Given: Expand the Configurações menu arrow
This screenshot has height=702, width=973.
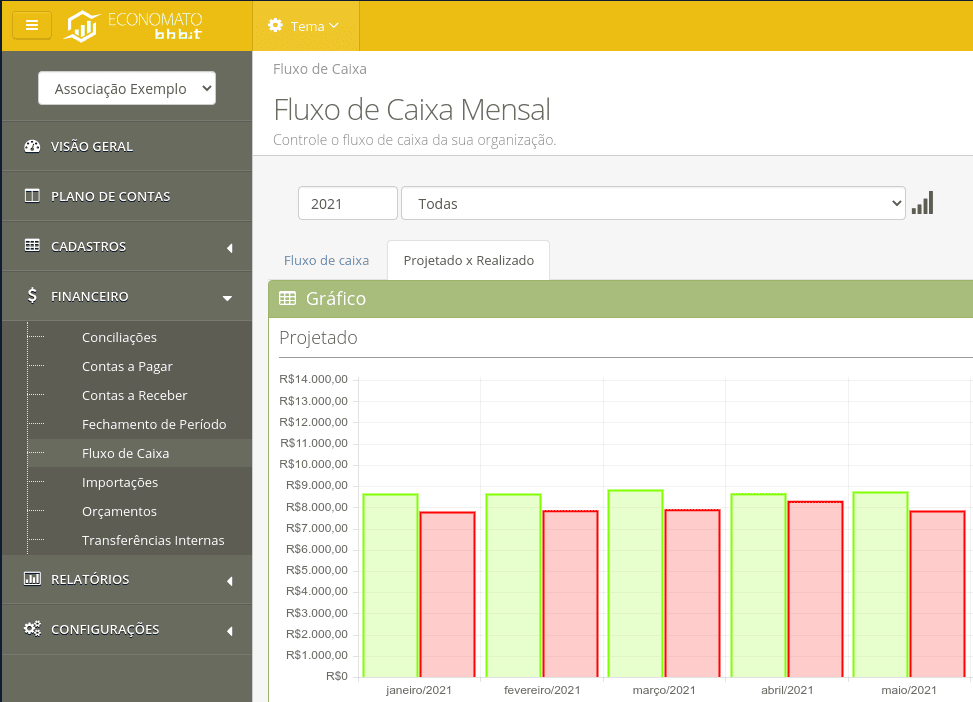Looking at the screenshot, I should coord(230,631).
